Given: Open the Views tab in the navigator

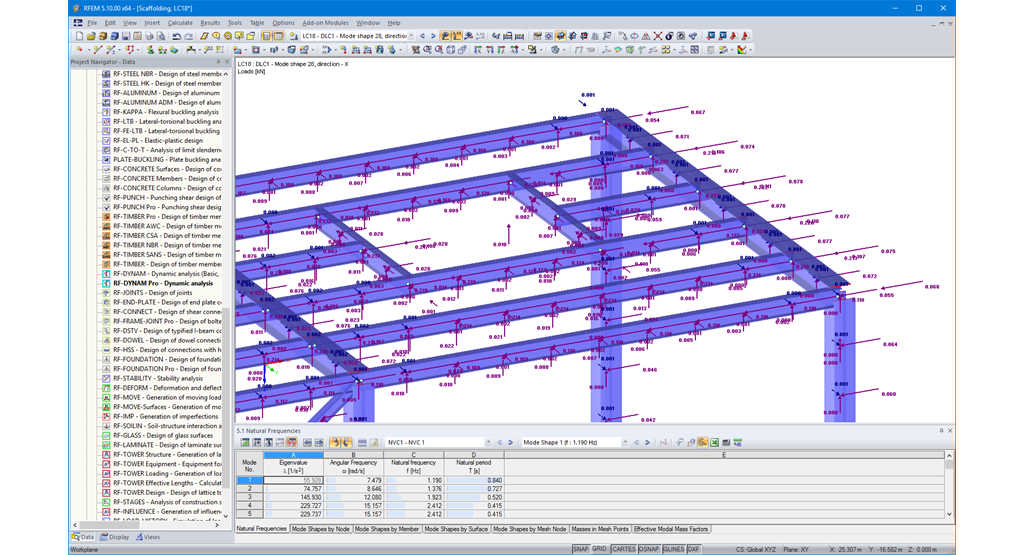Looking at the screenshot, I should pos(148,537).
